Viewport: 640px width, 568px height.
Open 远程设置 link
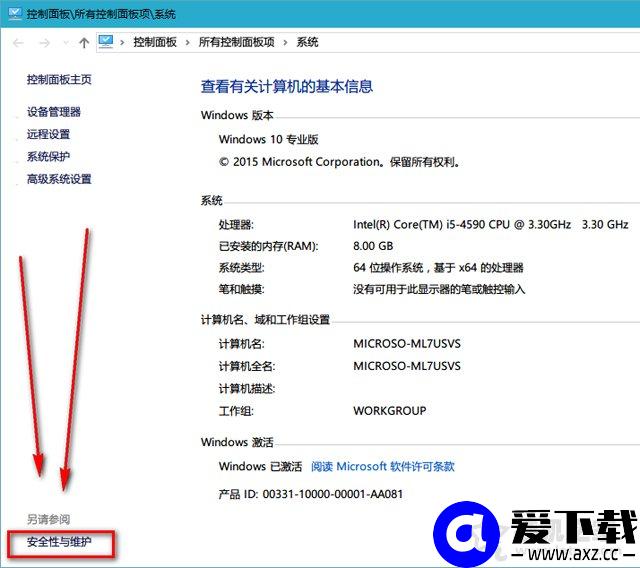point(49,134)
